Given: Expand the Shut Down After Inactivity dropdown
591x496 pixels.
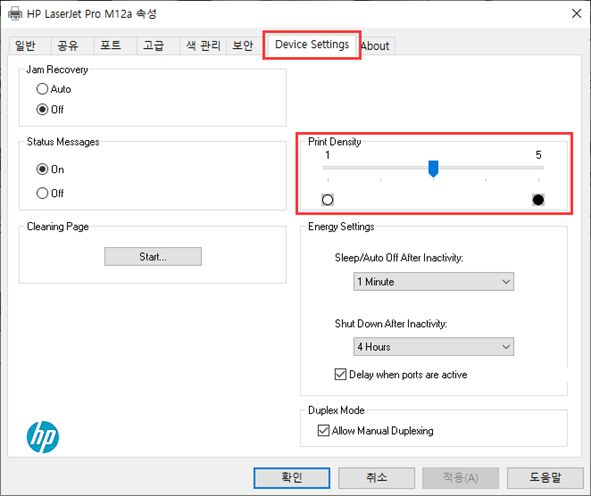Looking at the screenshot, I should pos(433,346).
